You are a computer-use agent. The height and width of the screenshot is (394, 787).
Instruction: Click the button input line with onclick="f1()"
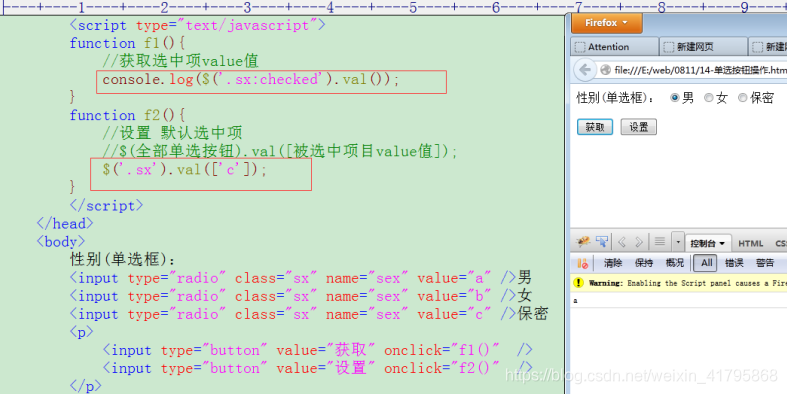(317, 350)
